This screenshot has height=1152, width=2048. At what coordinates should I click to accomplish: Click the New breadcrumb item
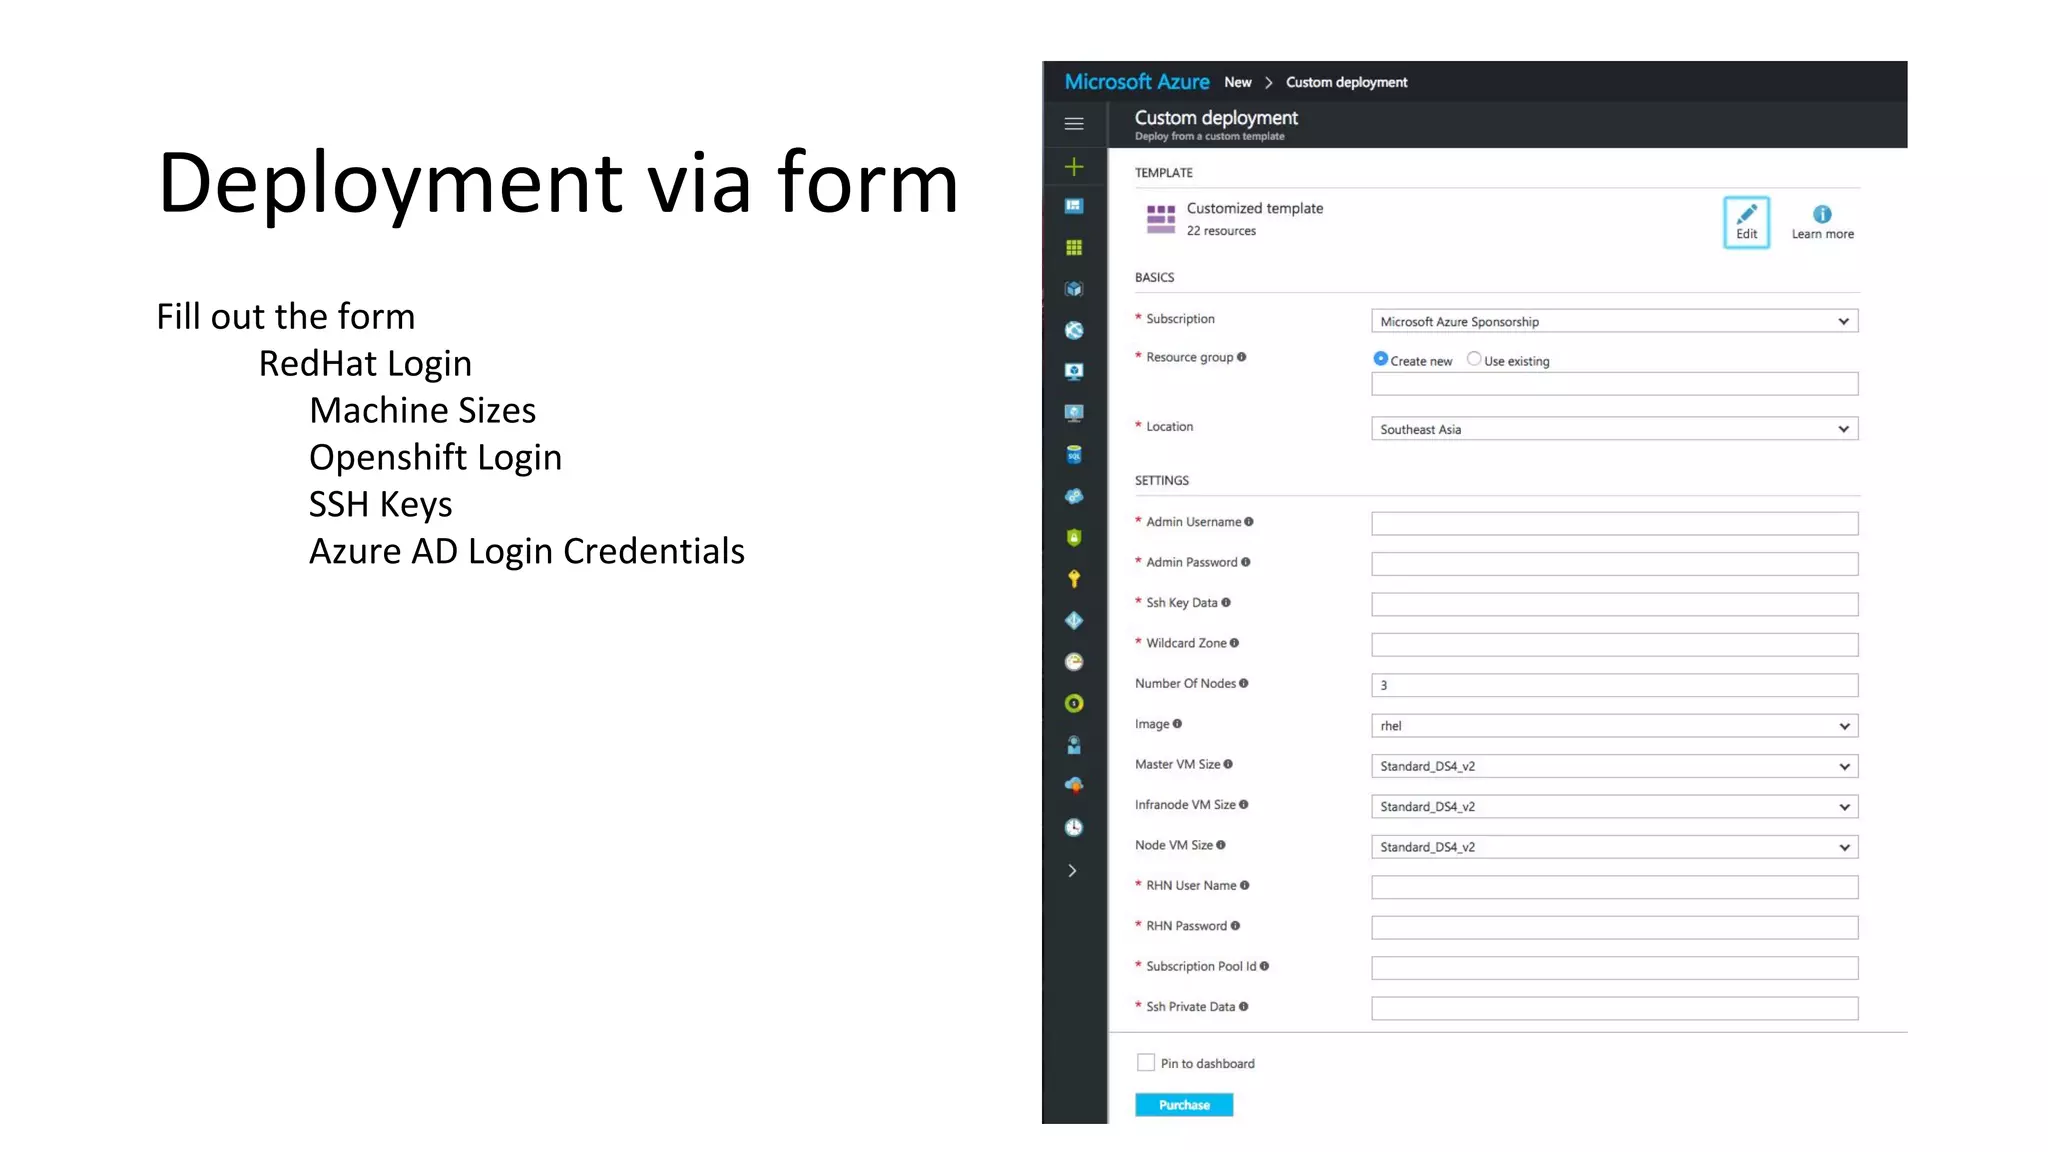[x=1238, y=82]
